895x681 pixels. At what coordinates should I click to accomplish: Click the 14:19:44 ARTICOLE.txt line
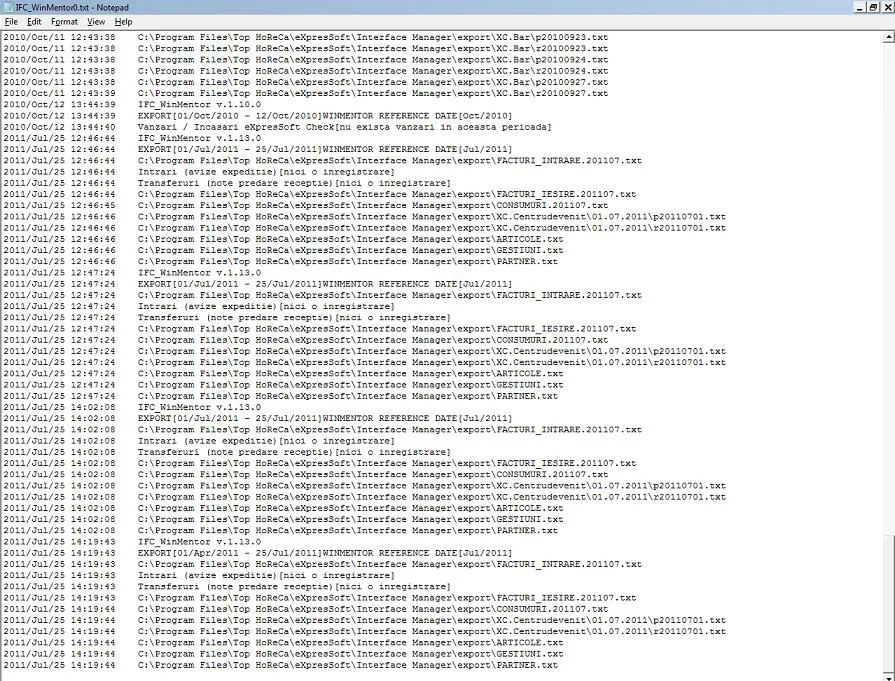tap(284, 643)
